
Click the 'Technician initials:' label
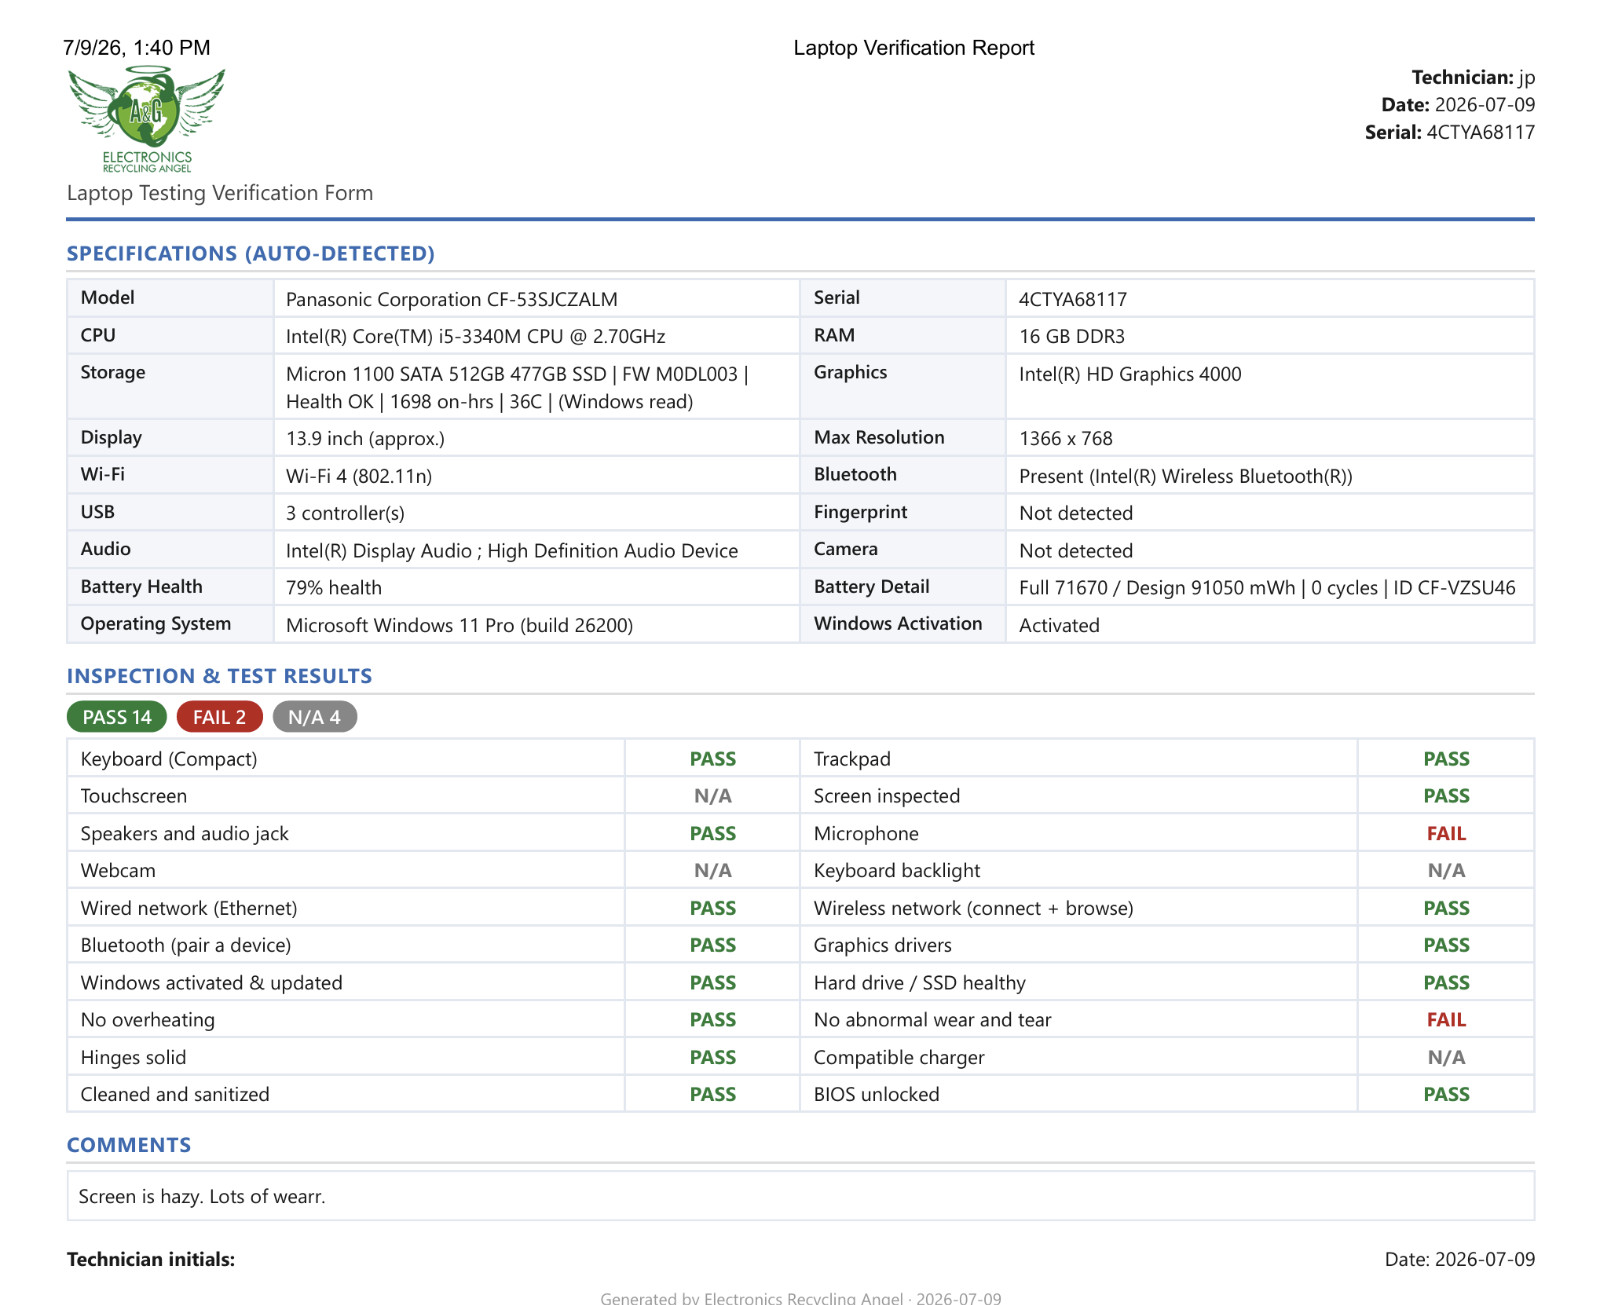(151, 1259)
